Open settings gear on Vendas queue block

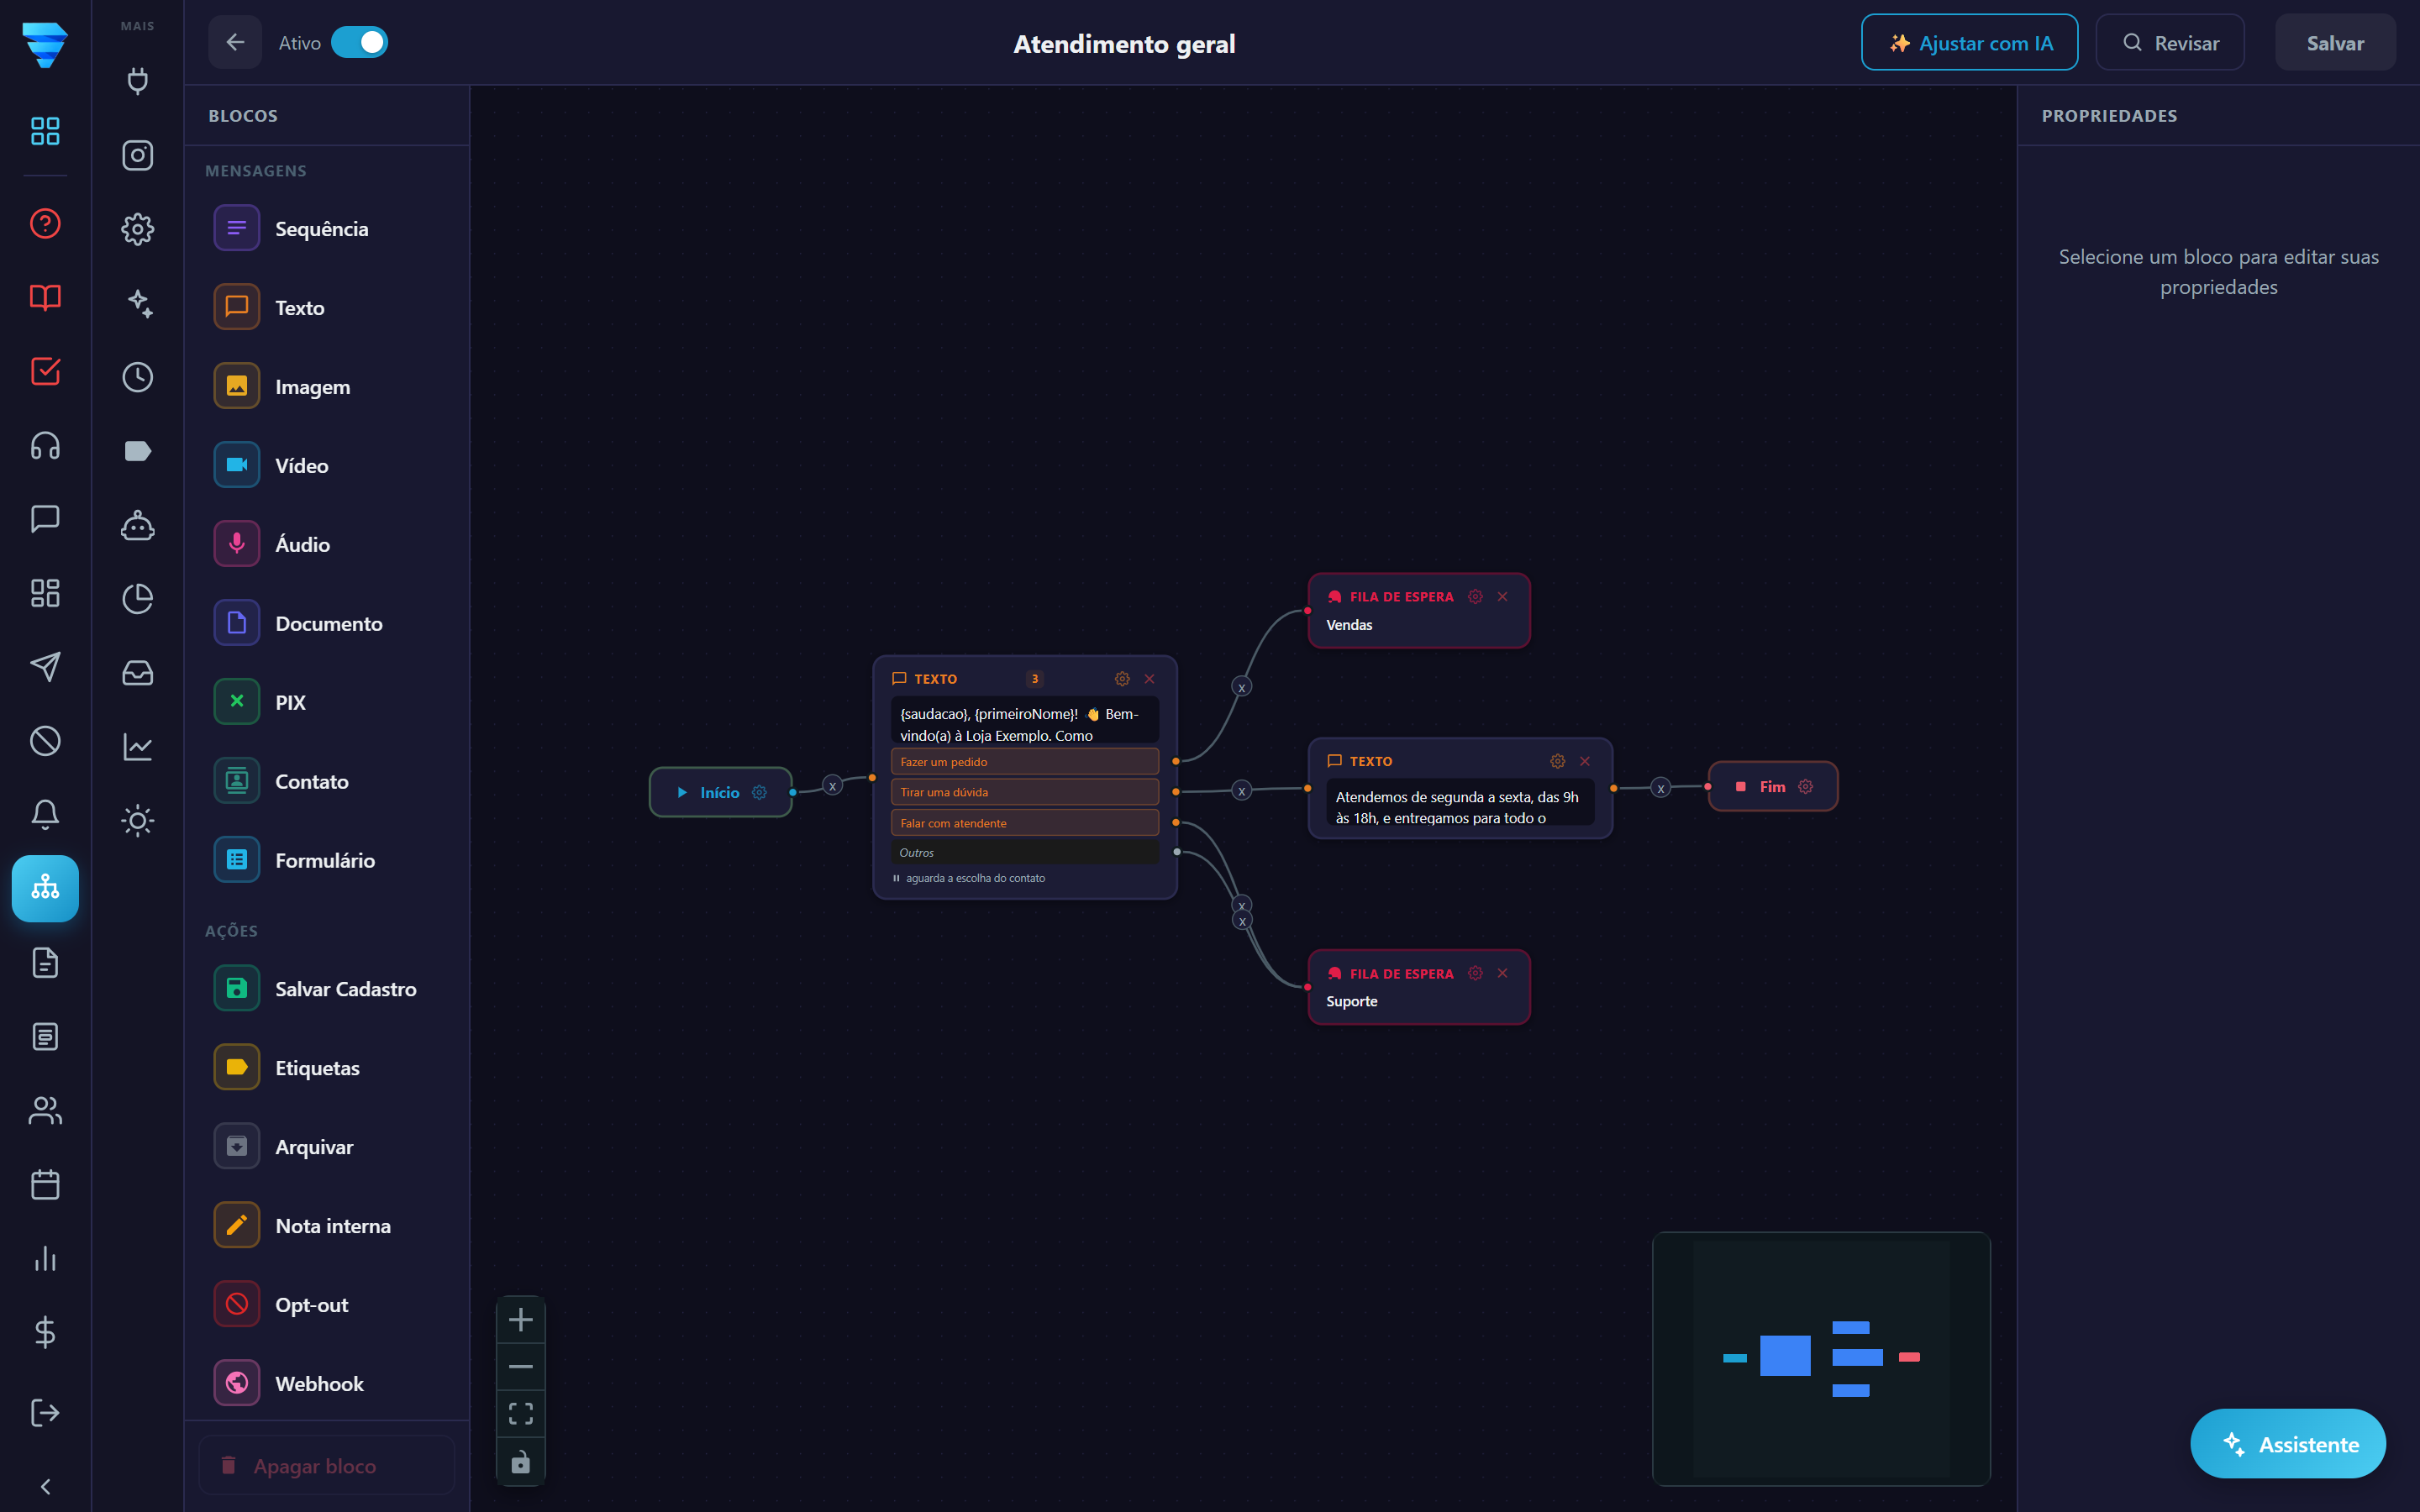(x=1475, y=596)
